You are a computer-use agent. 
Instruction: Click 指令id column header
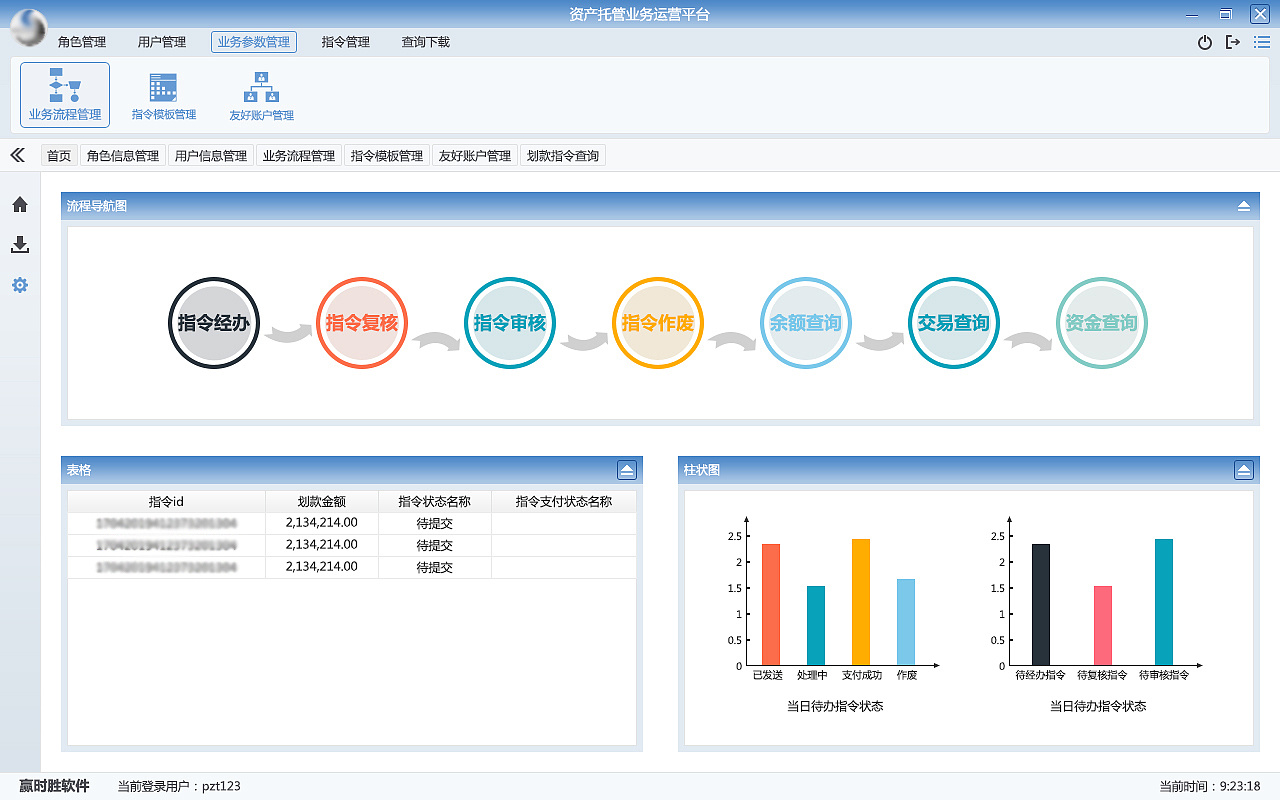pos(166,501)
